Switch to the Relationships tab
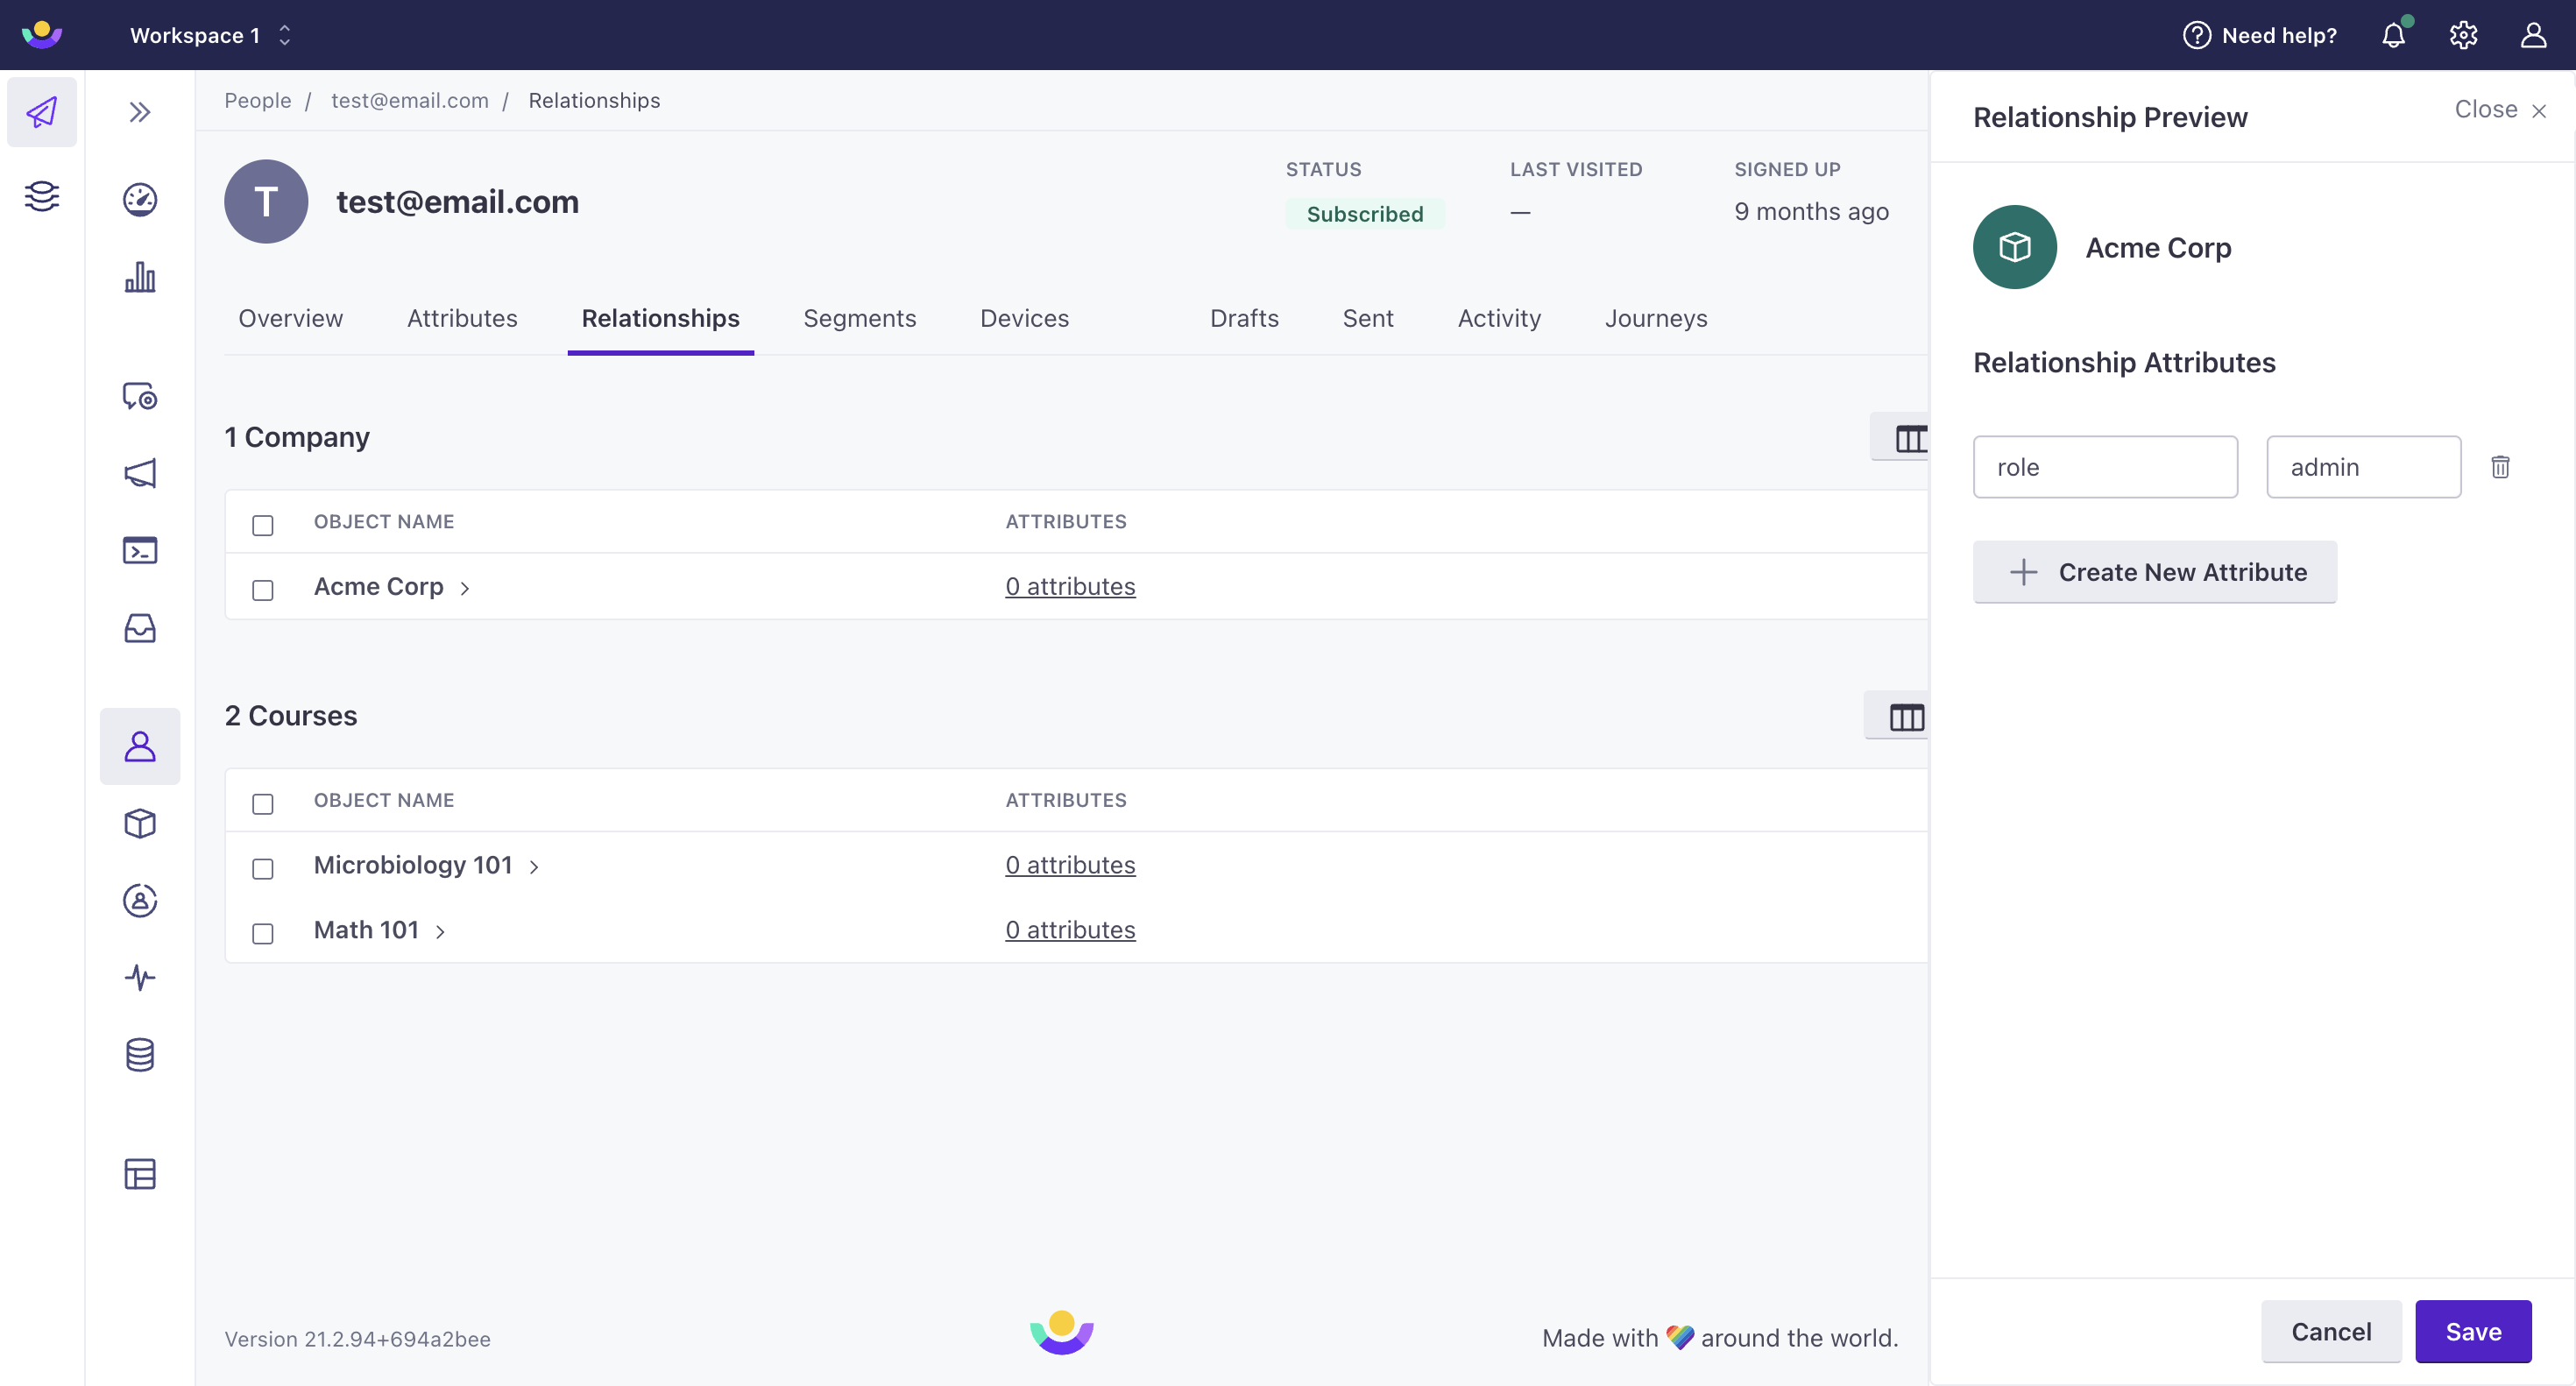This screenshot has width=2576, height=1386. (661, 318)
